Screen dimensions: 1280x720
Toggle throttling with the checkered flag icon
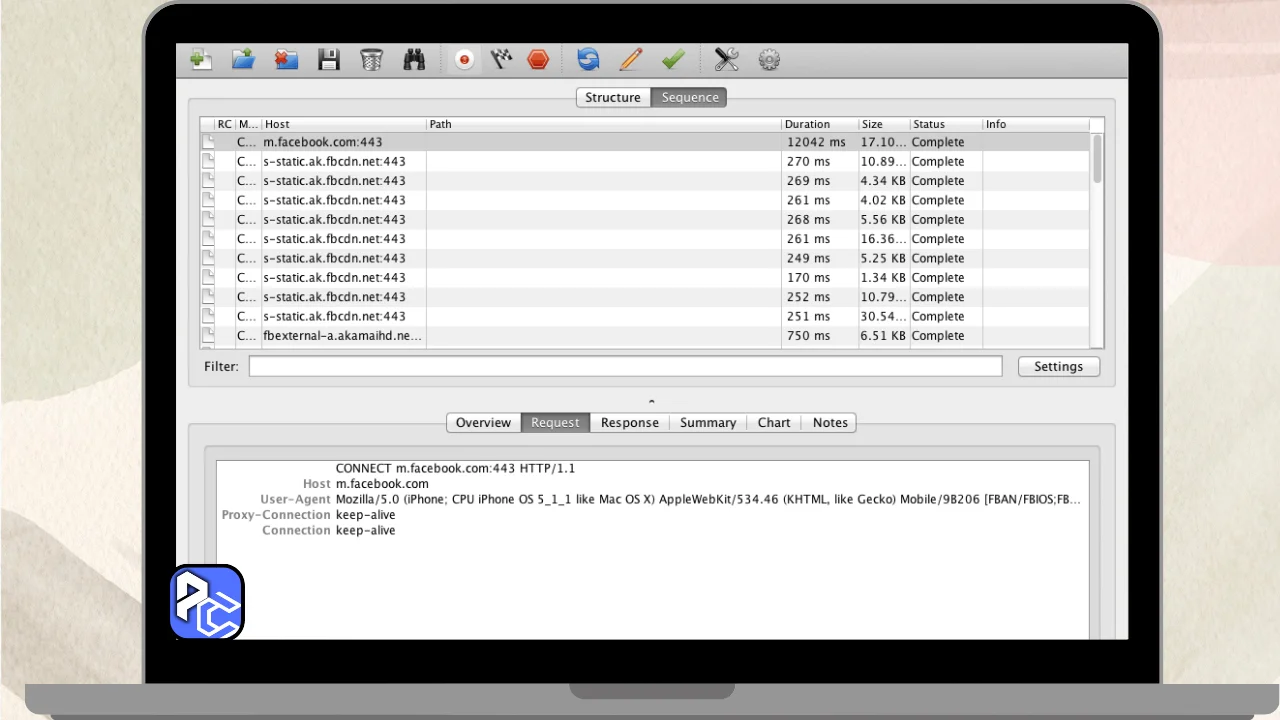coord(501,60)
